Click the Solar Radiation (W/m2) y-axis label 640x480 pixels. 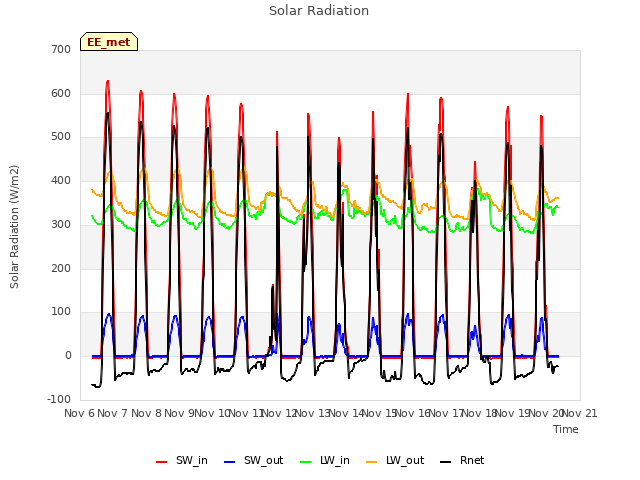coord(14,227)
